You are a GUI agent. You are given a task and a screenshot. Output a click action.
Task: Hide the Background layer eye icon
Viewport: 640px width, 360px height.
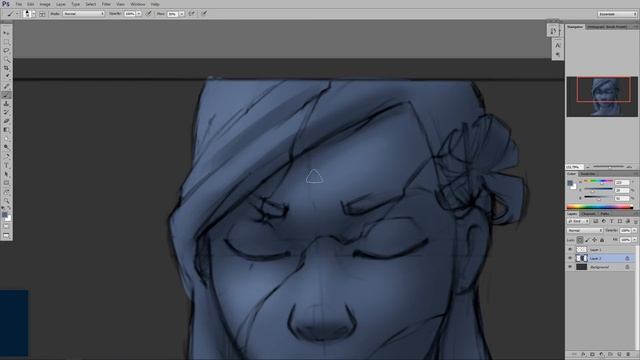tap(570, 267)
